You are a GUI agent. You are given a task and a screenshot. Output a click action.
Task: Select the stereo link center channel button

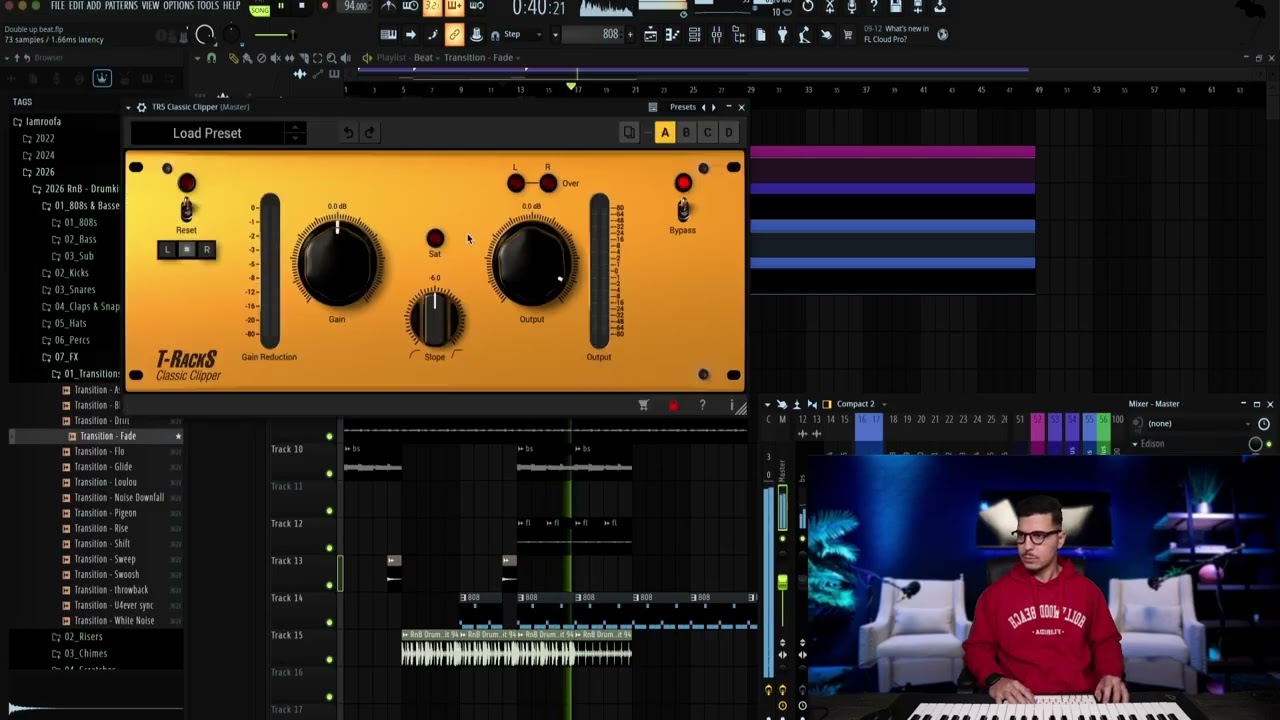click(186, 249)
